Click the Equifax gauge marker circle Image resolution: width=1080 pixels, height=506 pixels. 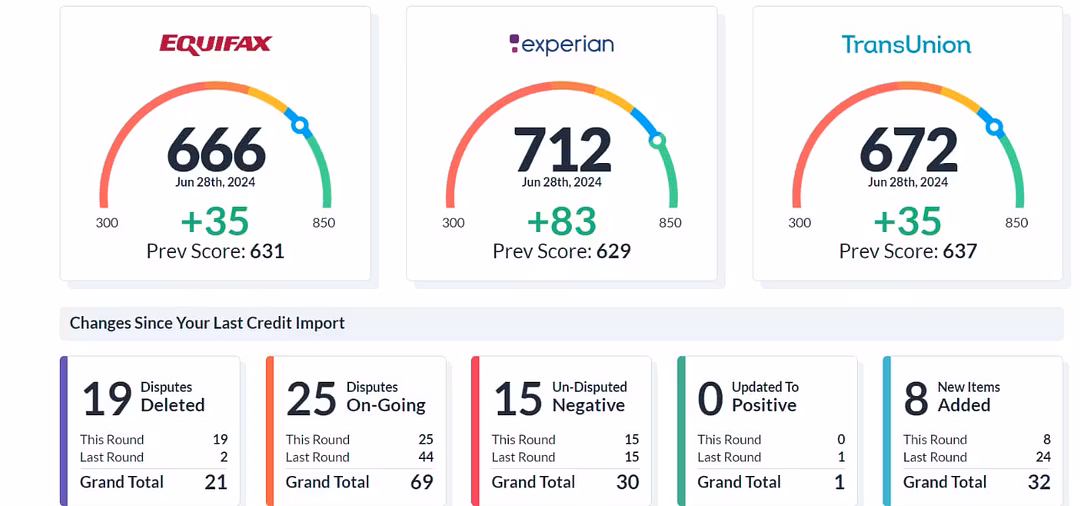click(x=300, y=125)
